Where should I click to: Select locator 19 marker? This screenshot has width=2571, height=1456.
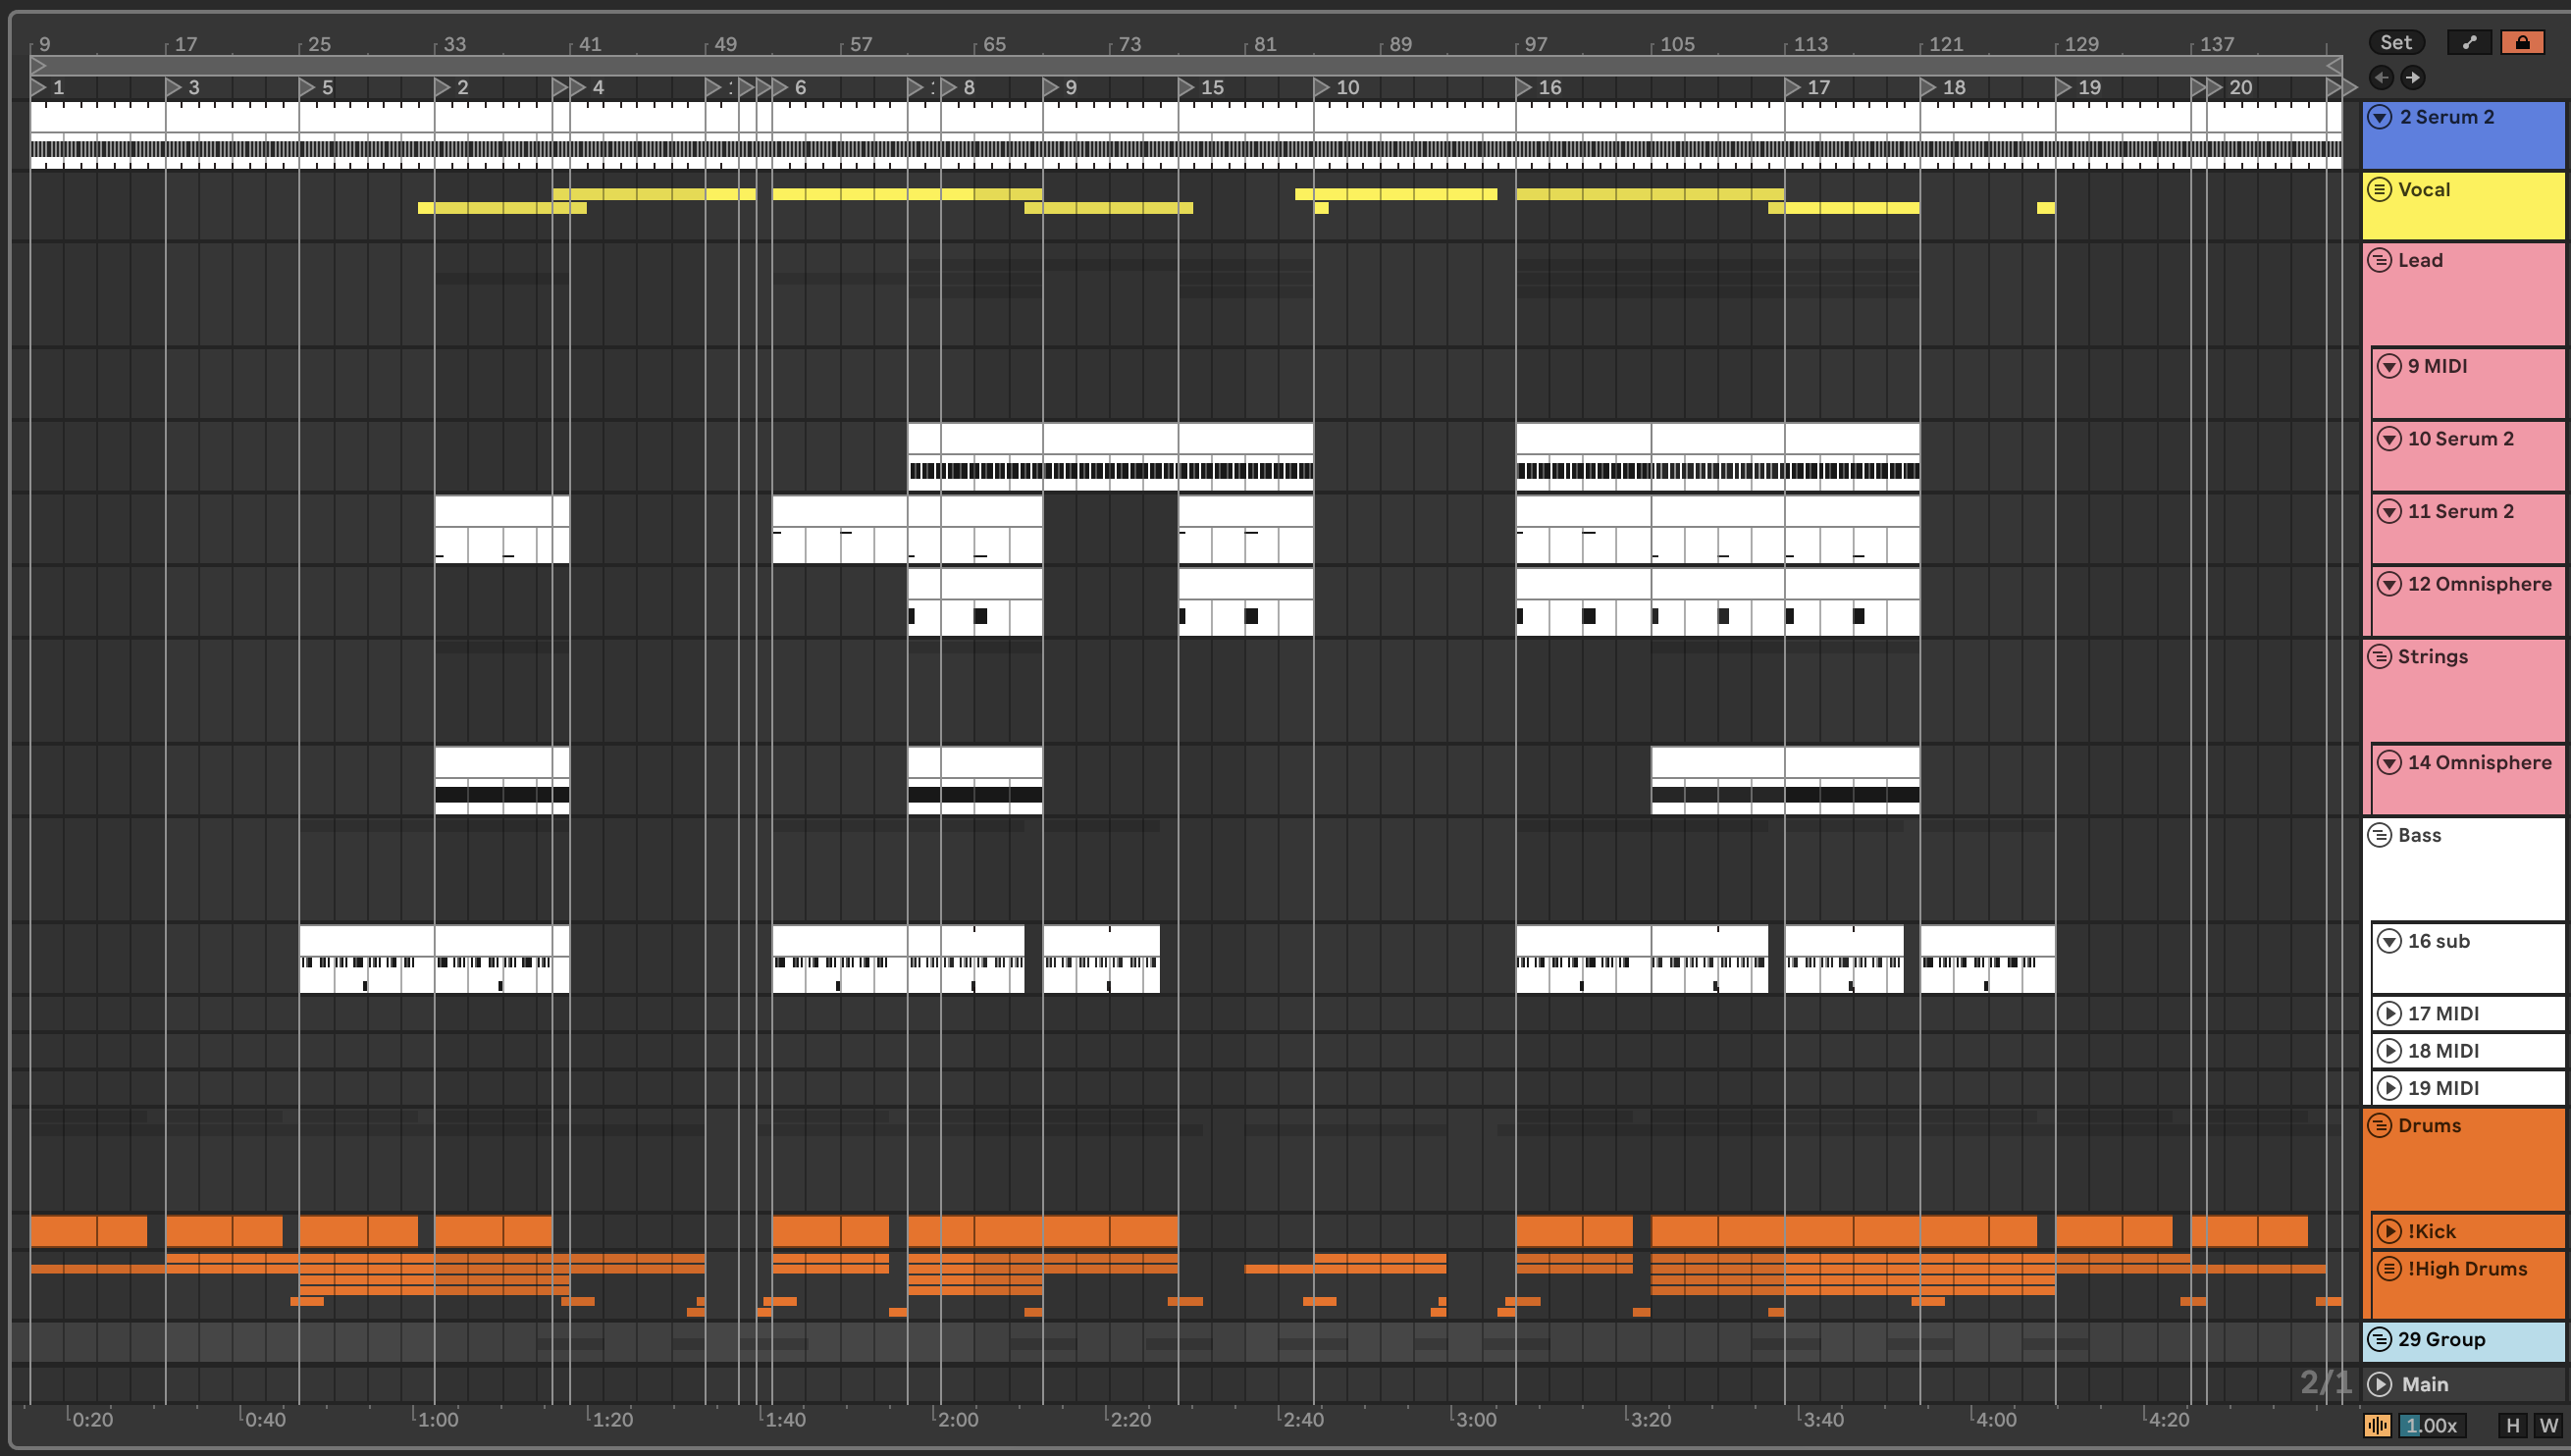point(2064,87)
